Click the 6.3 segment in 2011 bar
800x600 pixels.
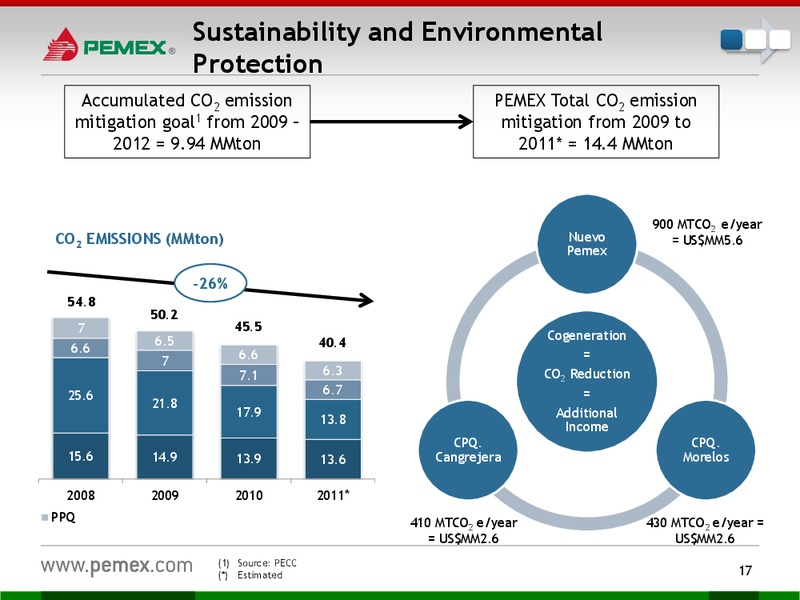tap(333, 370)
